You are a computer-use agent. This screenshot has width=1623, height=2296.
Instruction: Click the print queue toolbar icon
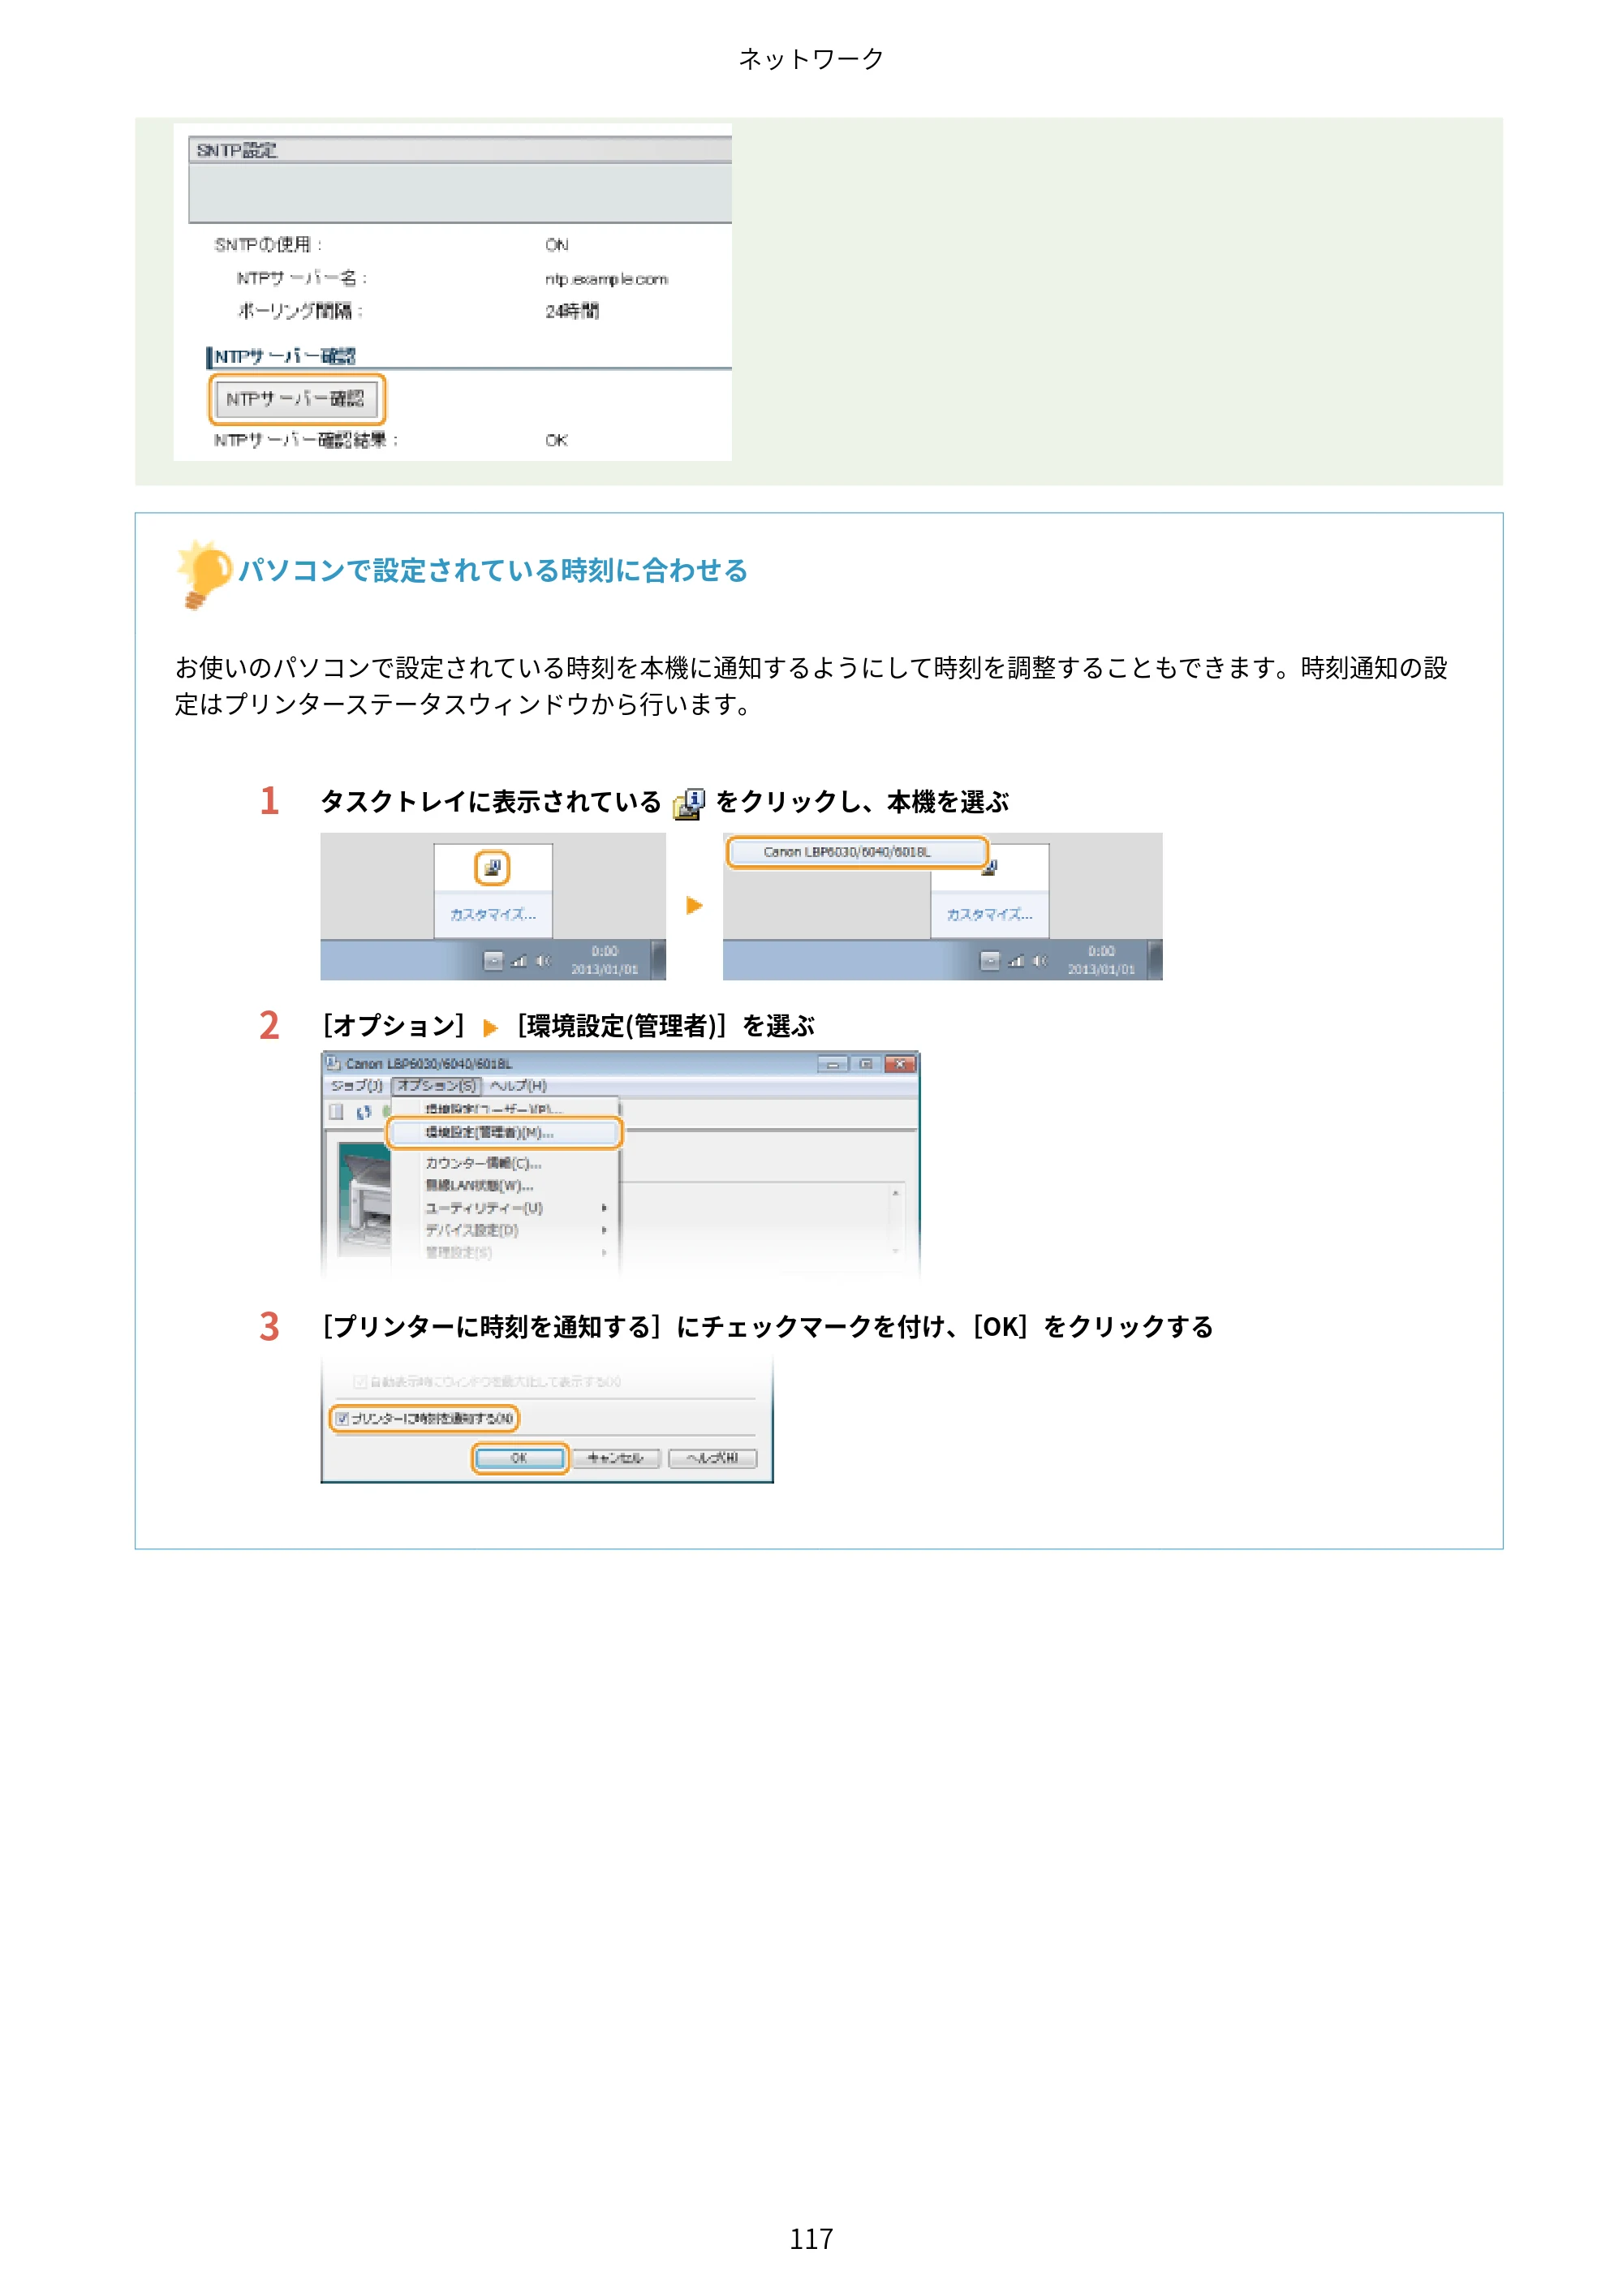pos(336,1112)
